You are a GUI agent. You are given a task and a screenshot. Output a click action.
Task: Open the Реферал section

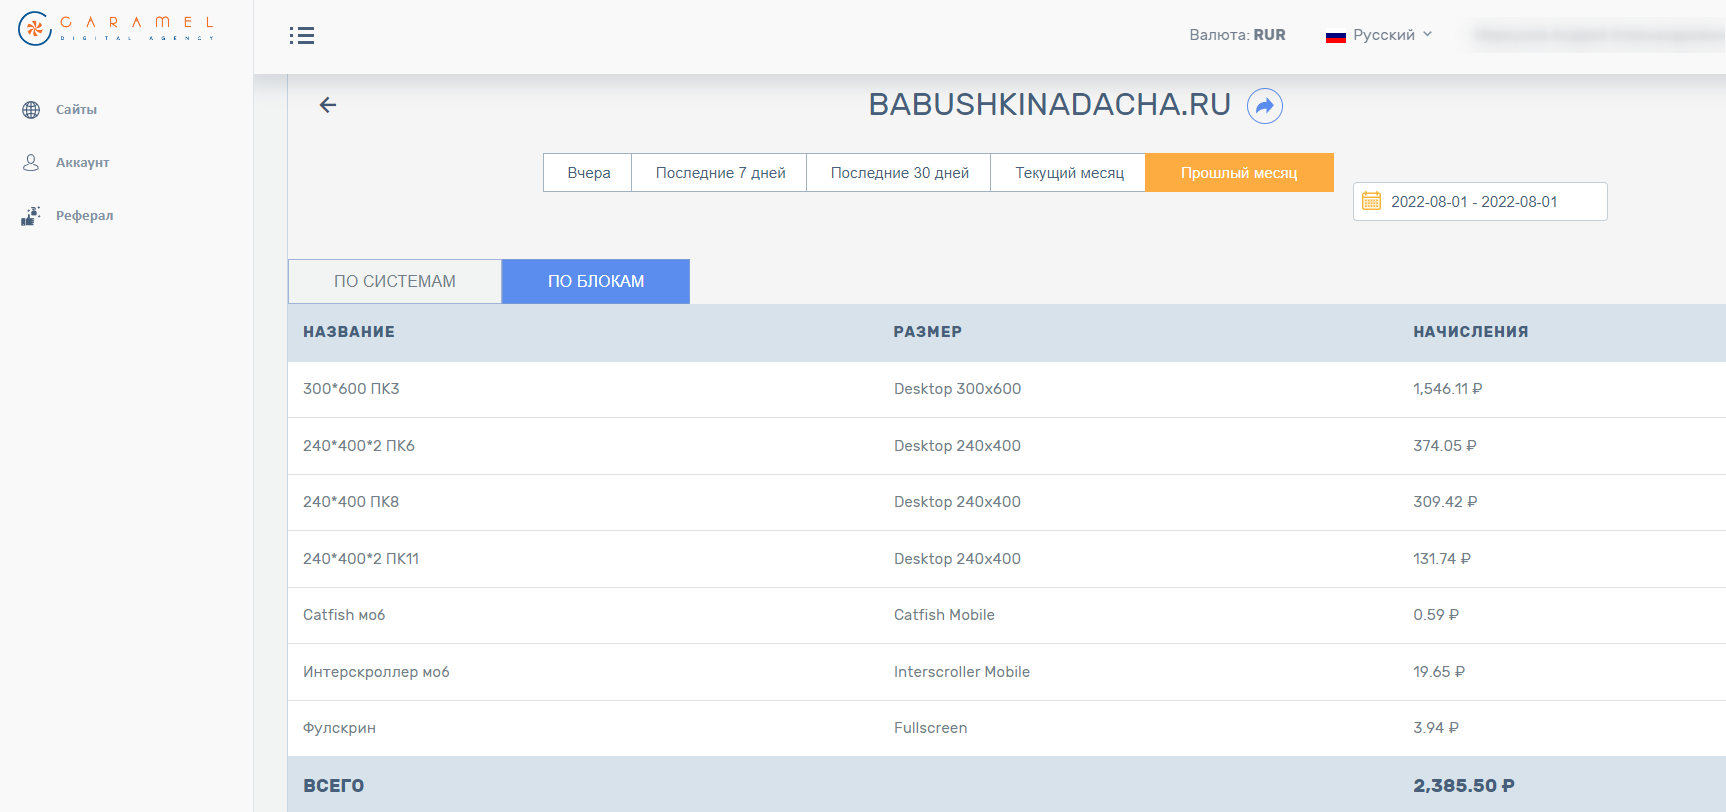(84, 215)
